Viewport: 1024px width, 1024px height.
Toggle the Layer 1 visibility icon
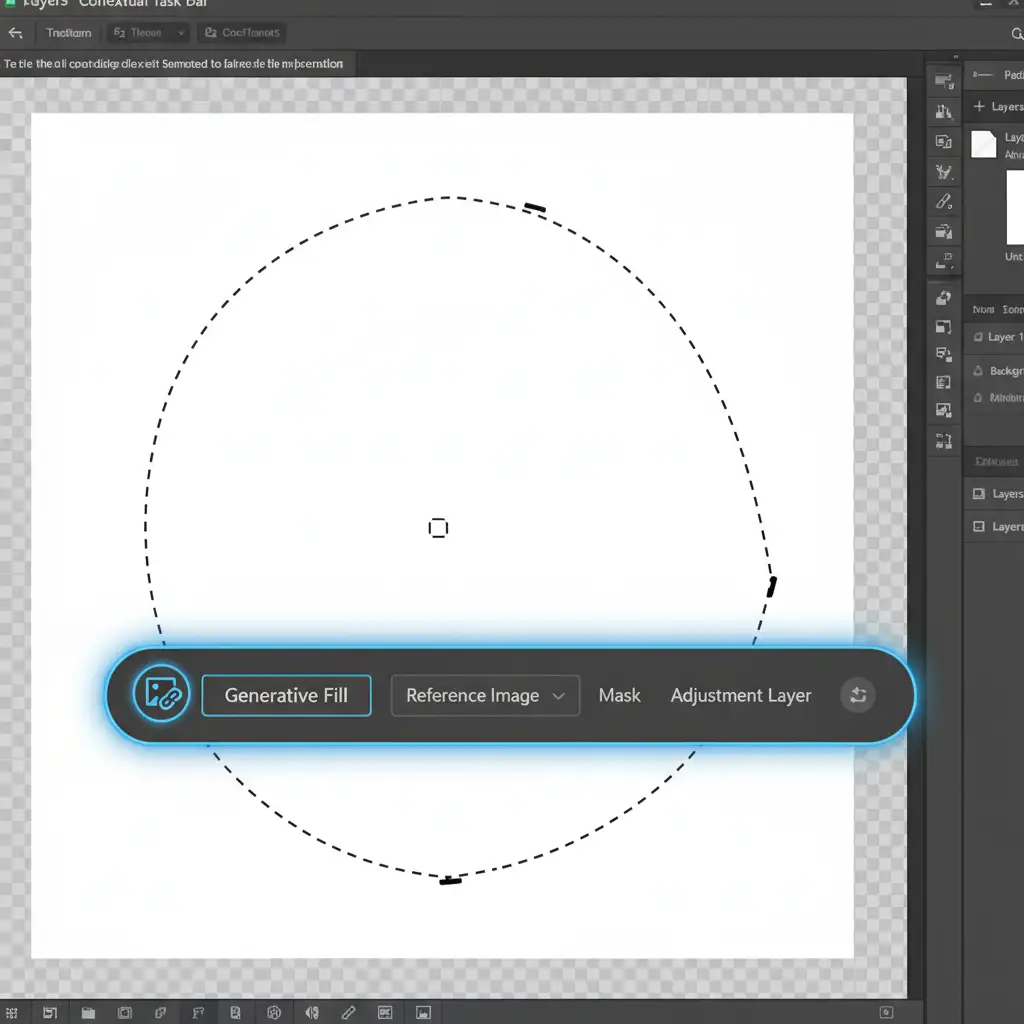pyautogui.click(x=977, y=338)
